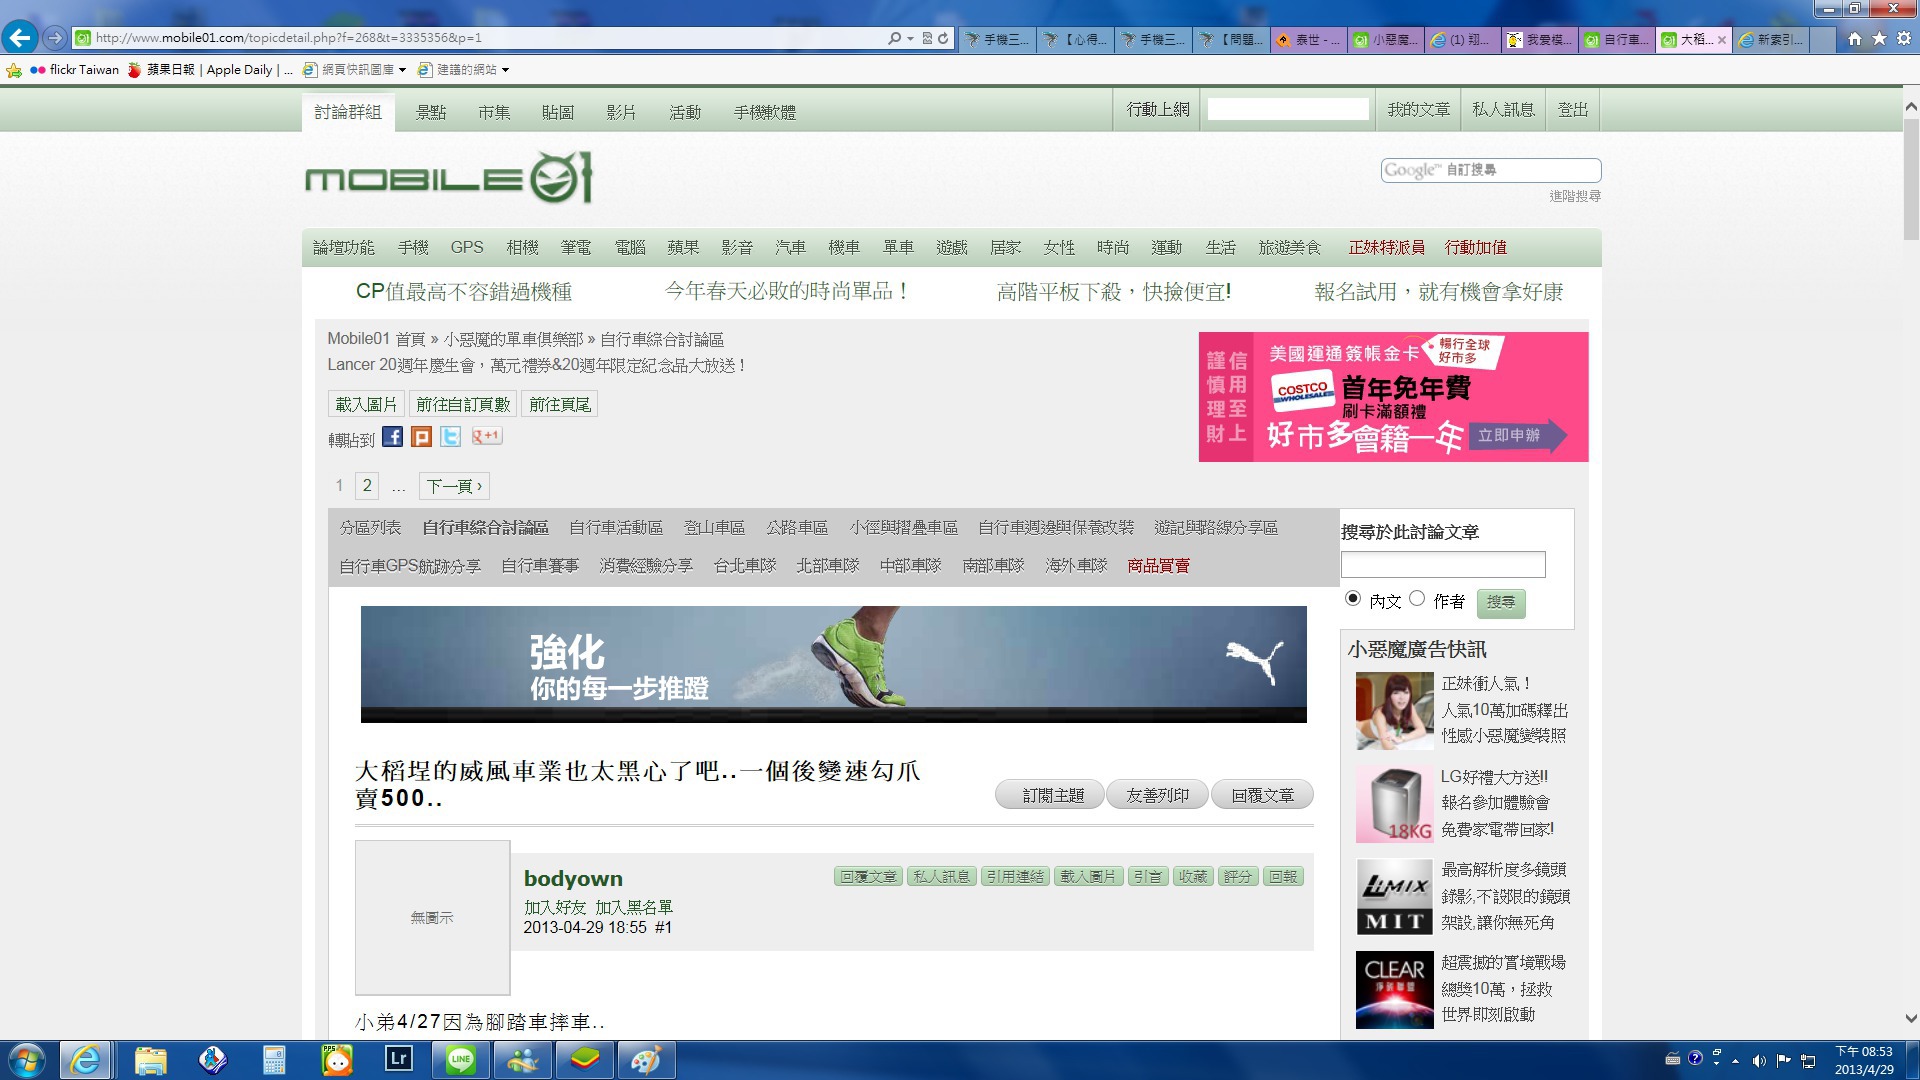The height and width of the screenshot is (1080, 1920).
Task: Open Lightroom from the taskbar
Action: [398, 1059]
